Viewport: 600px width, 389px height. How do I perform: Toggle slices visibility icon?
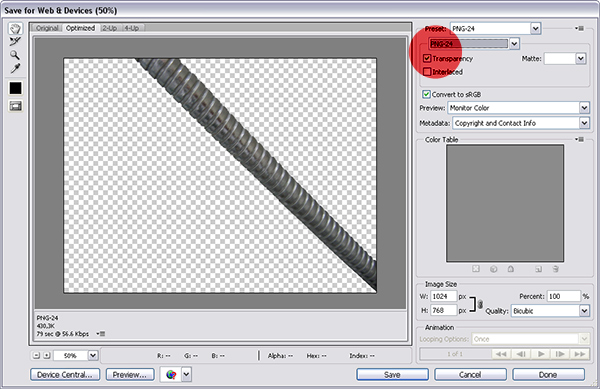[16, 106]
